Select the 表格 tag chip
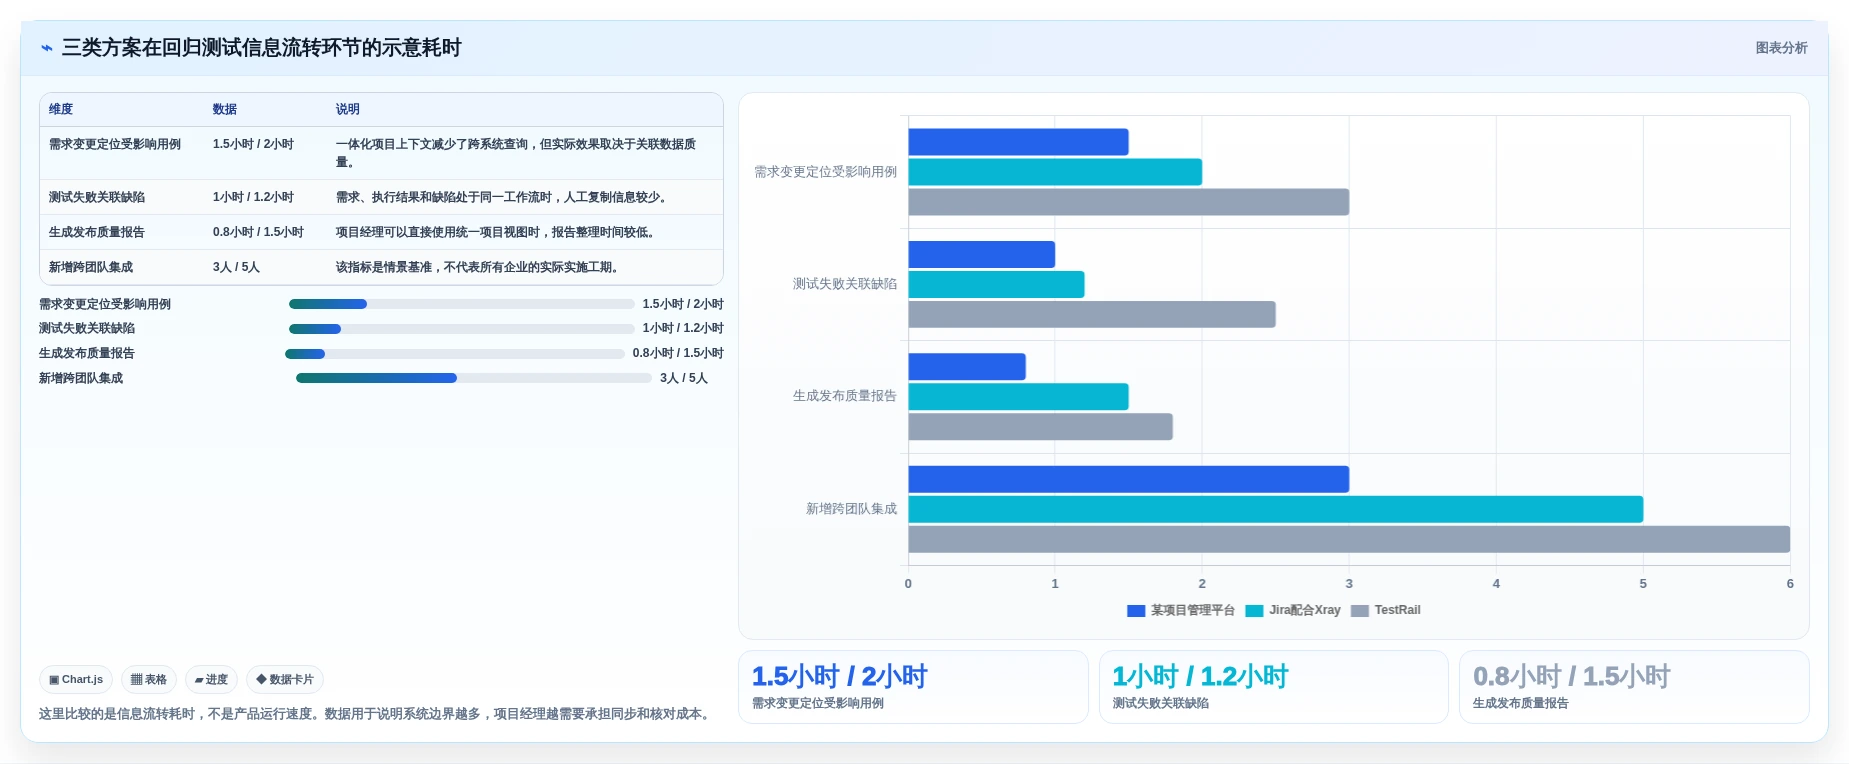This screenshot has height=764, width=1849. (149, 680)
